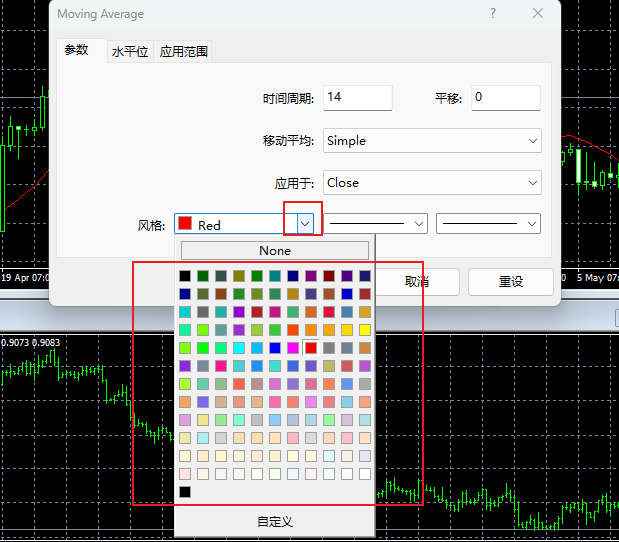619x542 pixels.
Task: Open the 移动平均 Simple dropdown
Action: (432, 141)
